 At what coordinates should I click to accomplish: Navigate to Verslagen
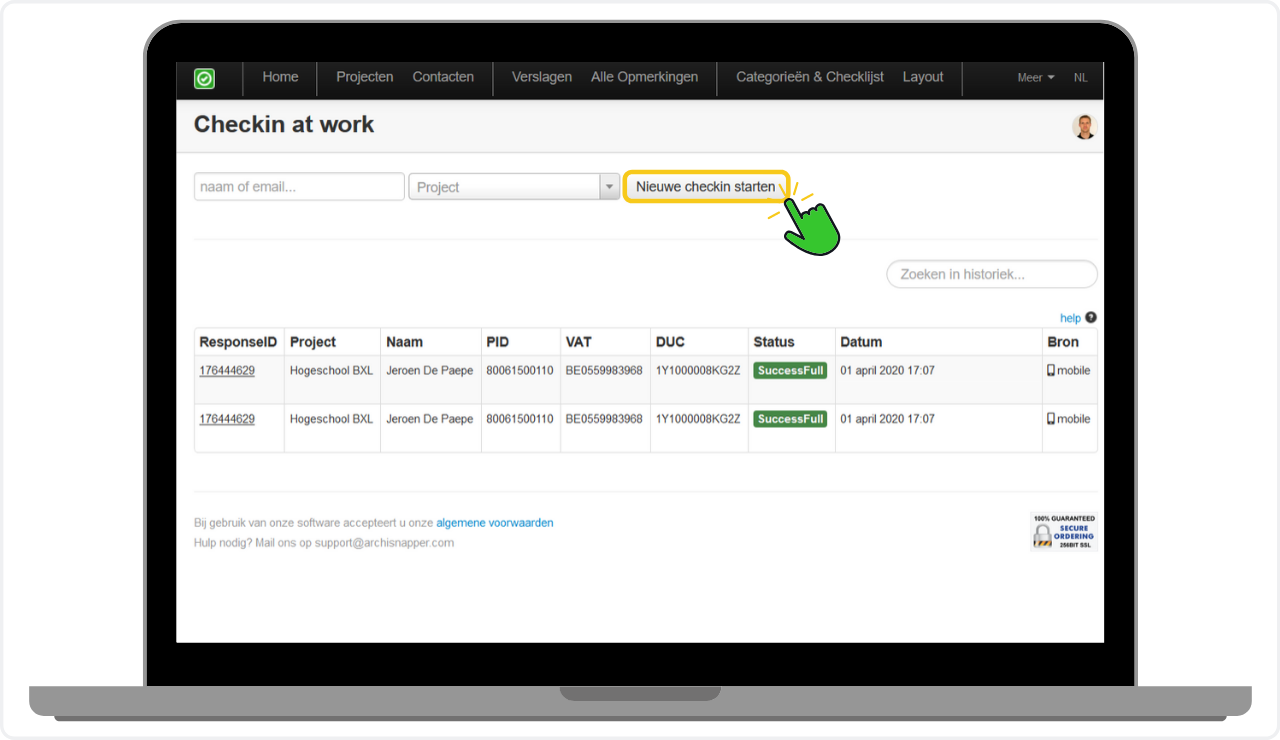tap(541, 77)
